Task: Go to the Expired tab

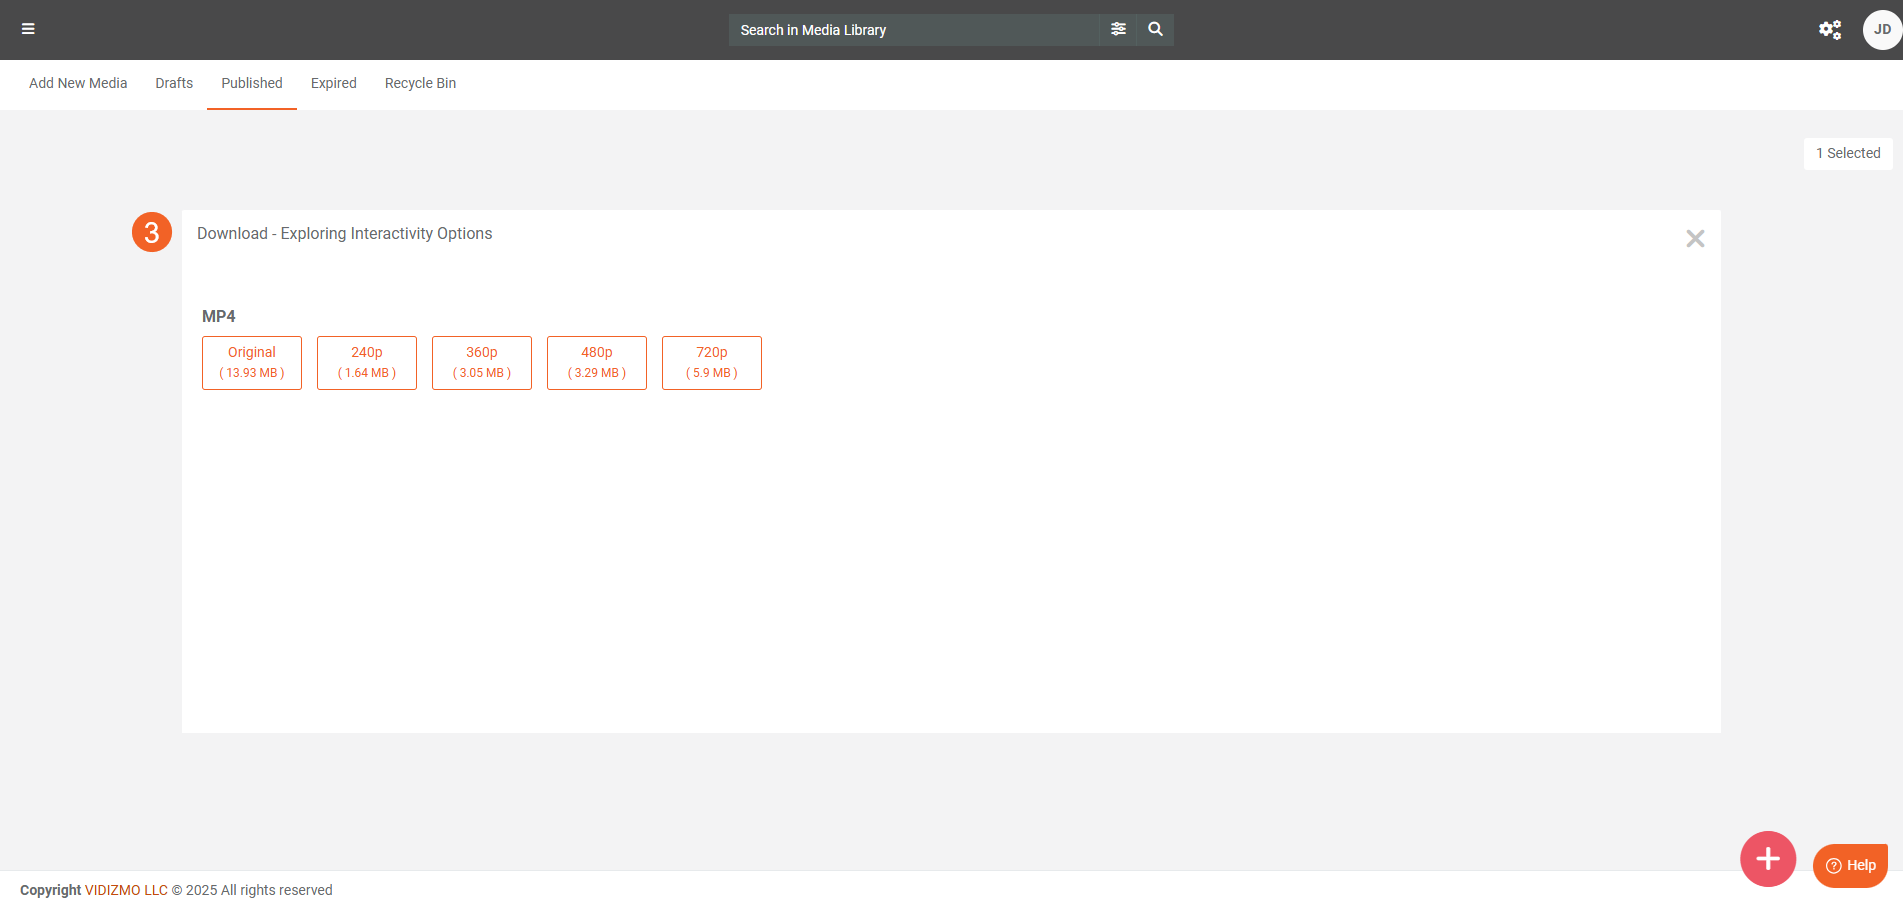Action: coord(333,83)
